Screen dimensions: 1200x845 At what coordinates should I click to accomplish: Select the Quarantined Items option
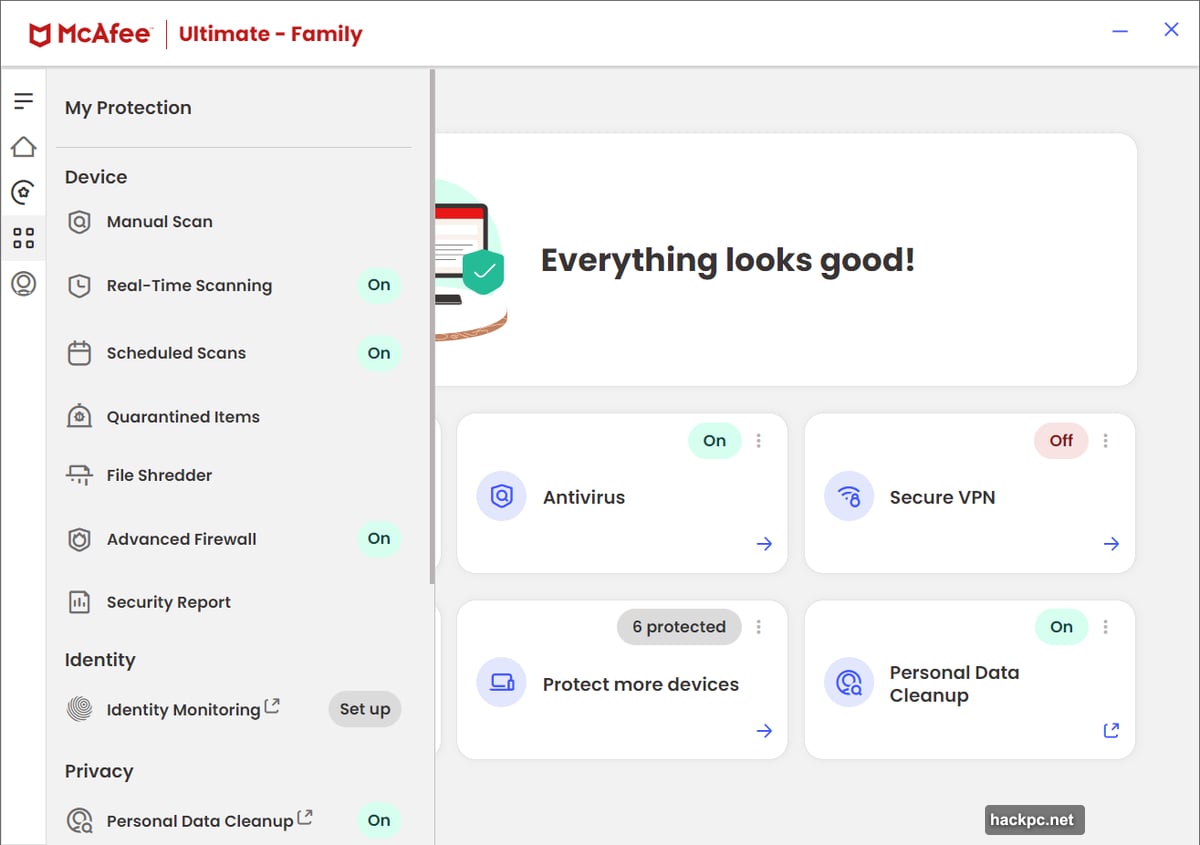(182, 416)
